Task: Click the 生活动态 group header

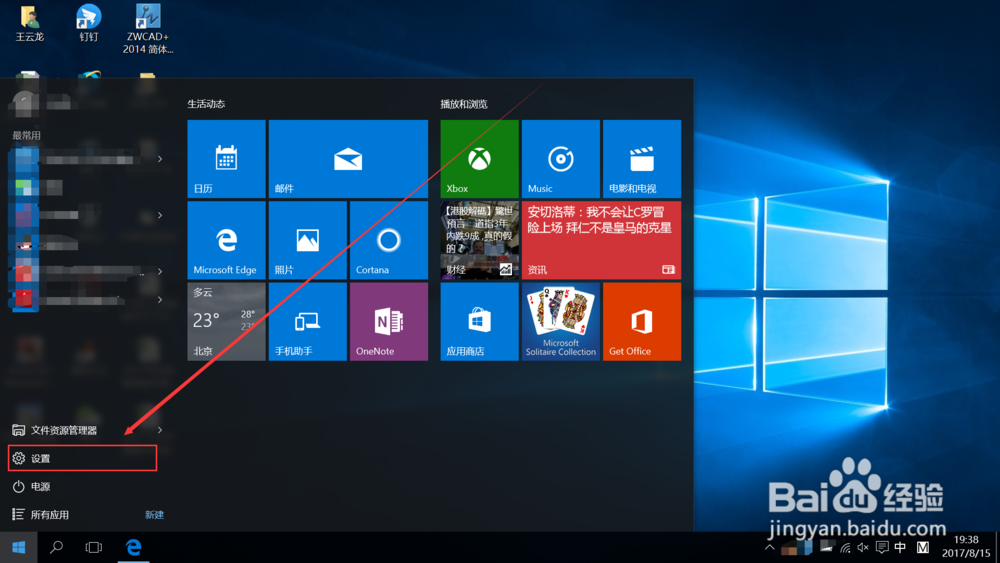Action: (x=206, y=104)
